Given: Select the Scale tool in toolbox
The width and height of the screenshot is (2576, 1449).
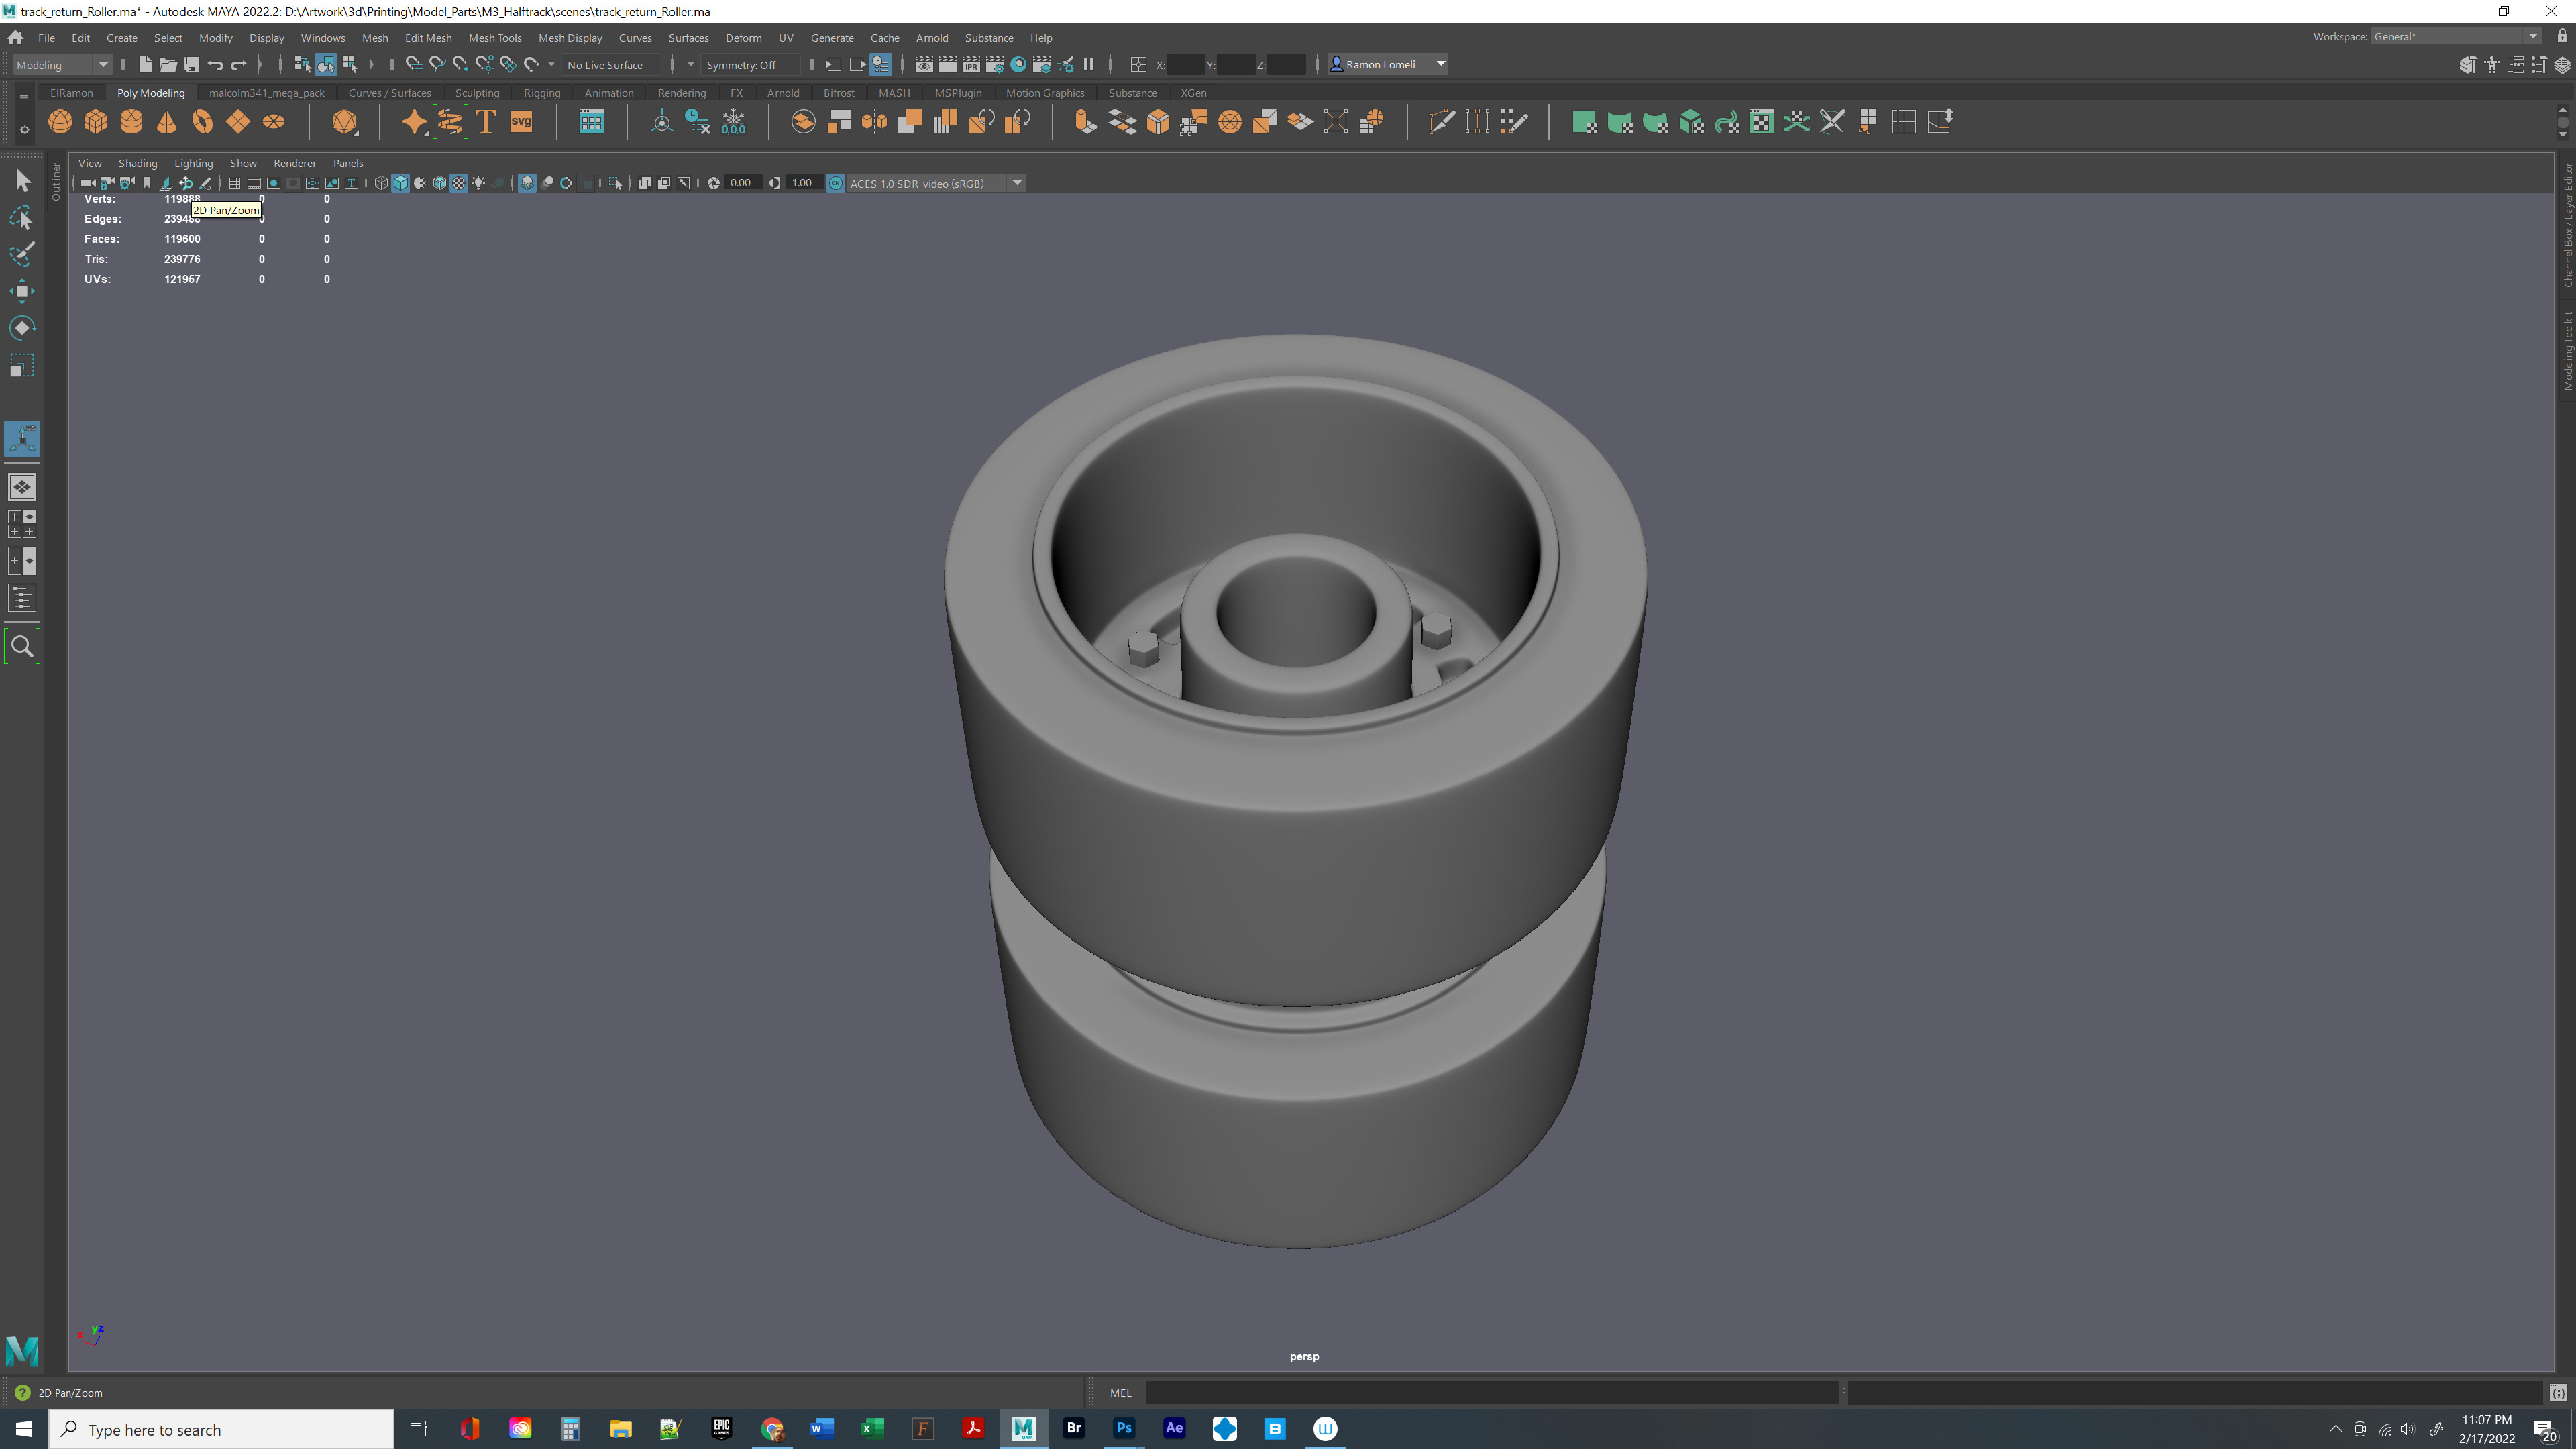Looking at the screenshot, I should click(x=22, y=365).
